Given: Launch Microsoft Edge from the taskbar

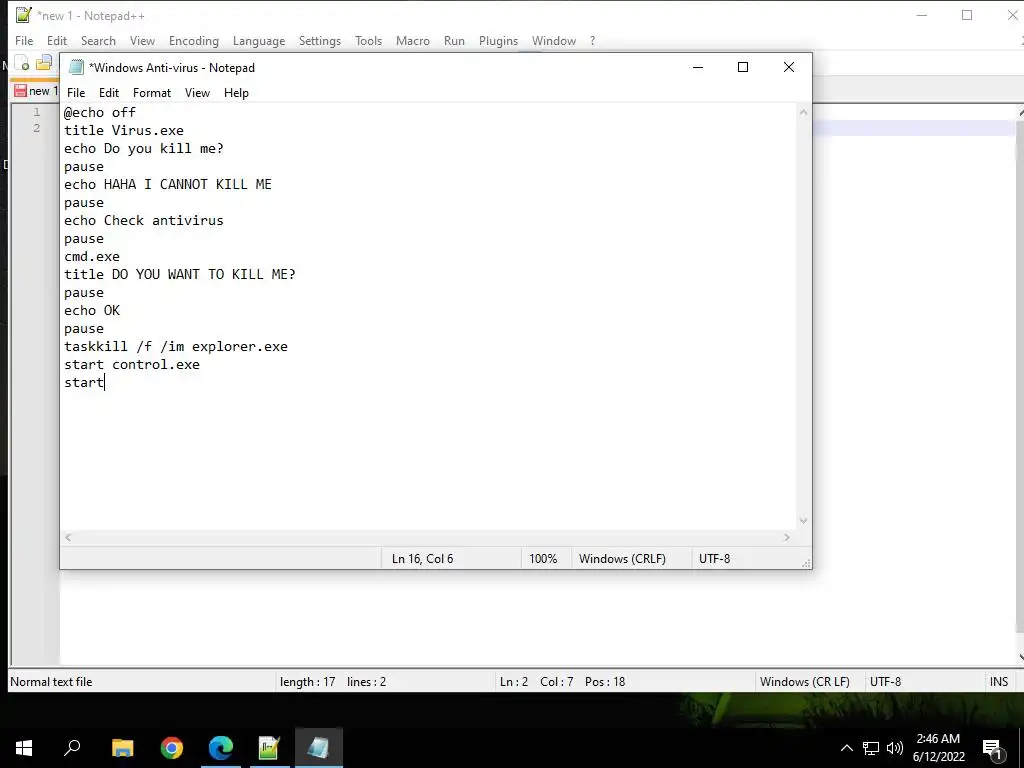Looking at the screenshot, I should tap(221, 748).
